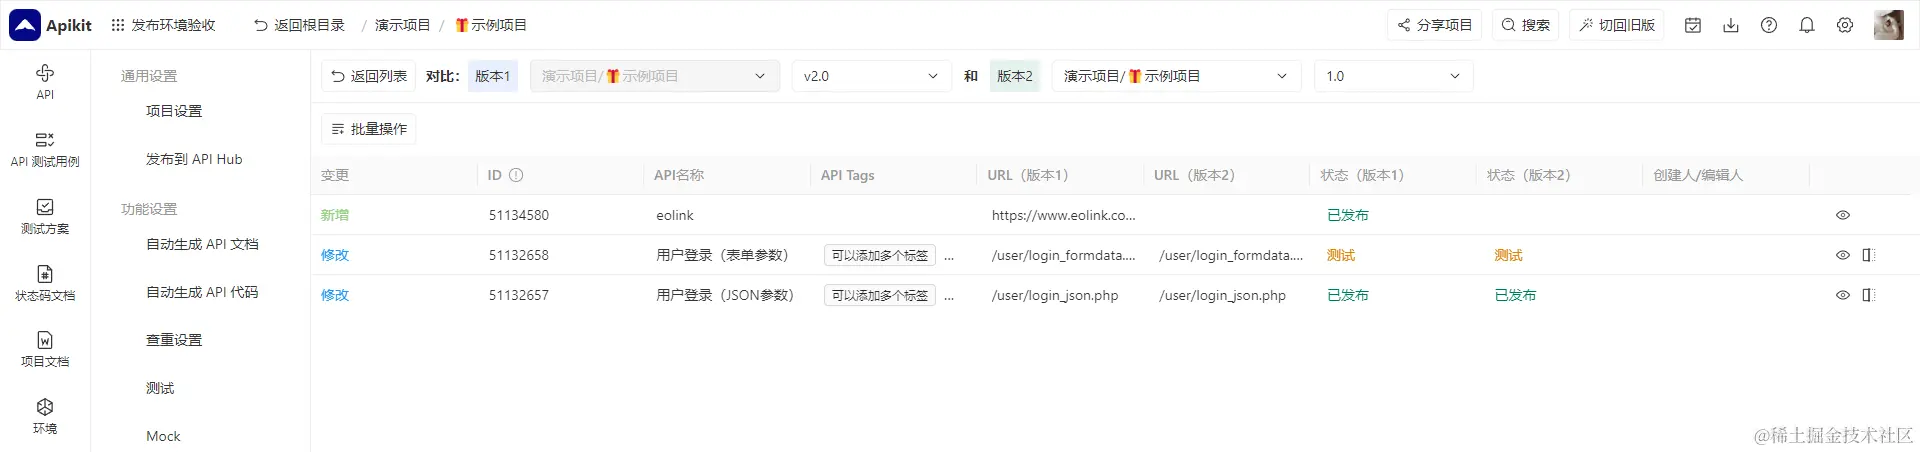Click ID 51134580 cell
This screenshot has width=1920, height=452.
pyautogui.click(x=519, y=215)
